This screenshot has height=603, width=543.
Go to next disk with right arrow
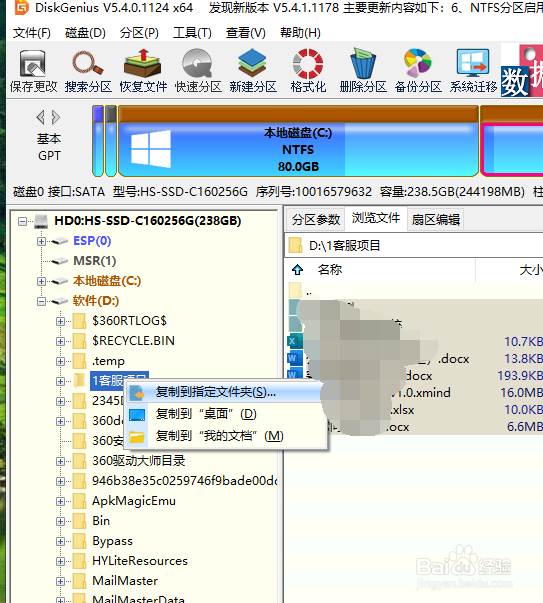click(56, 117)
